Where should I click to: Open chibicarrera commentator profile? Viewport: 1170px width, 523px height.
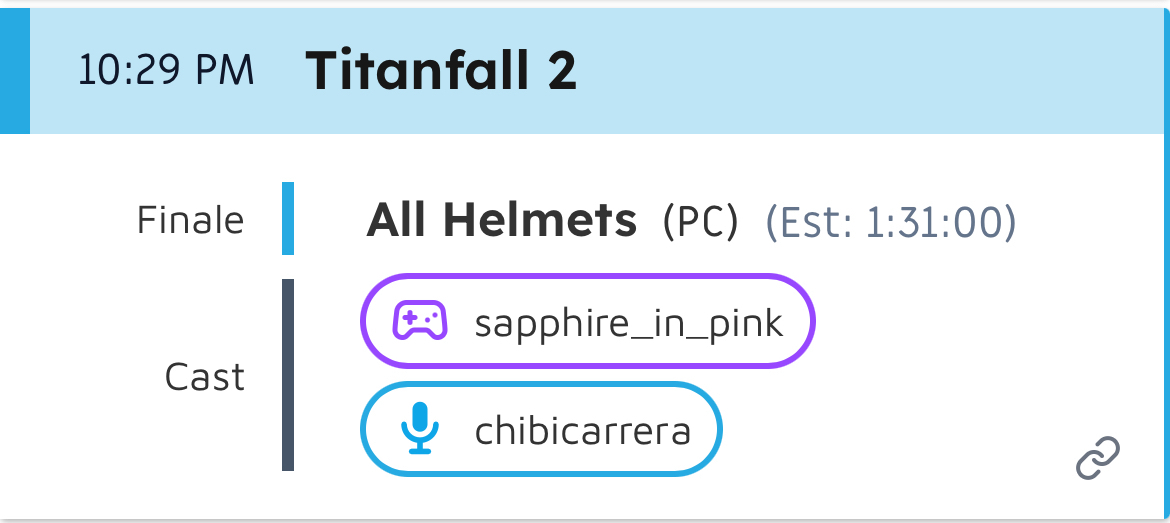(582, 431)
